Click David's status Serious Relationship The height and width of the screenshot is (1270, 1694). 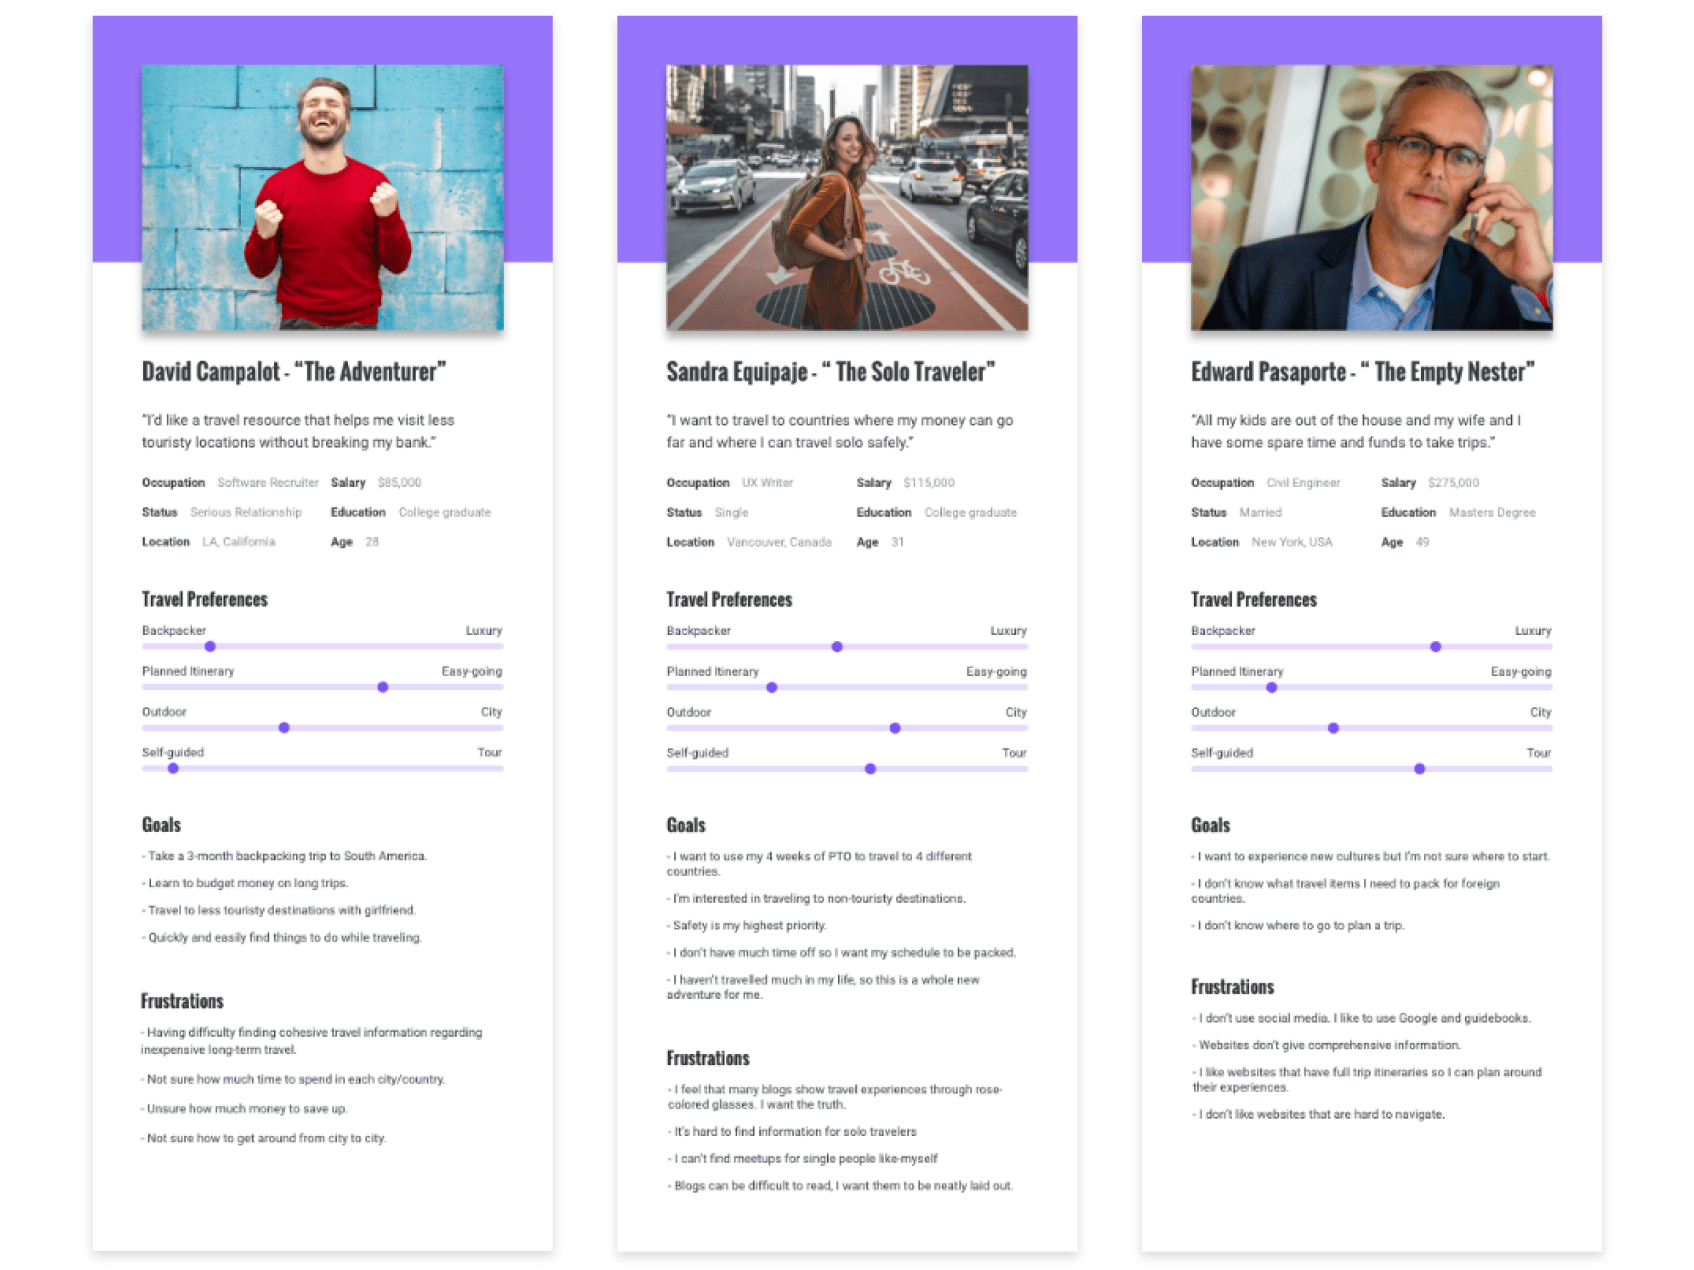[x=246, y=512]
